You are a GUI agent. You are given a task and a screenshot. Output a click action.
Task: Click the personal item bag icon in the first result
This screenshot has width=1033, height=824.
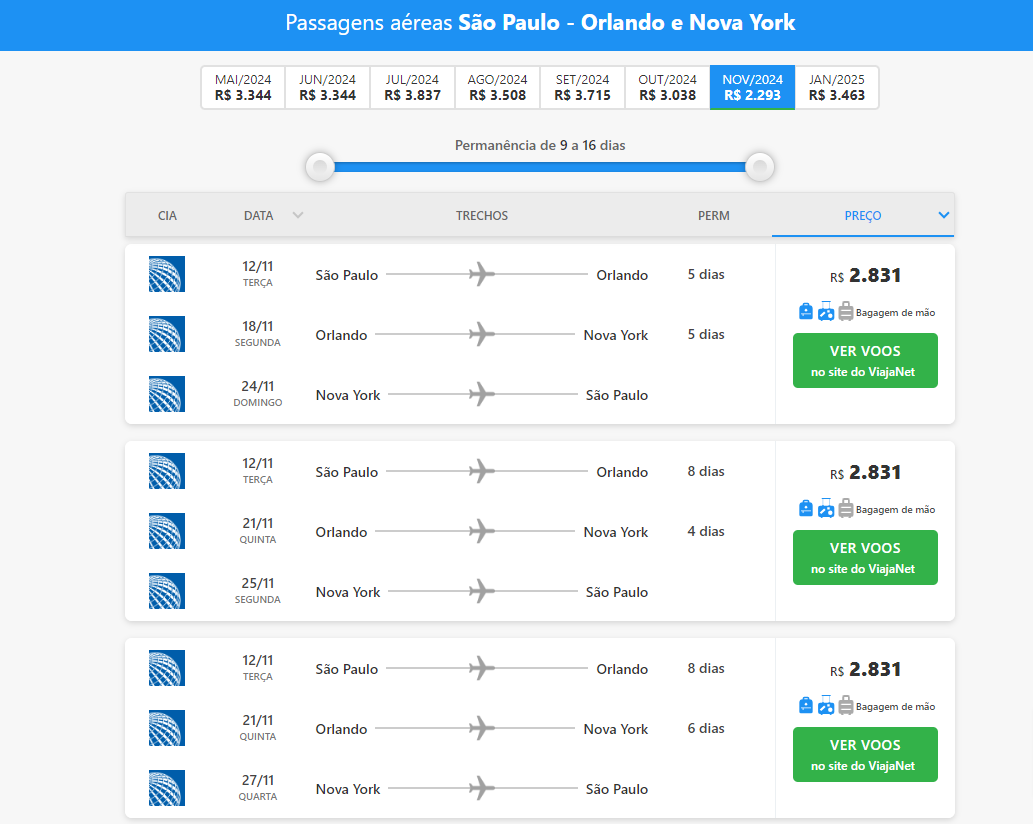(x=806, y=312)
